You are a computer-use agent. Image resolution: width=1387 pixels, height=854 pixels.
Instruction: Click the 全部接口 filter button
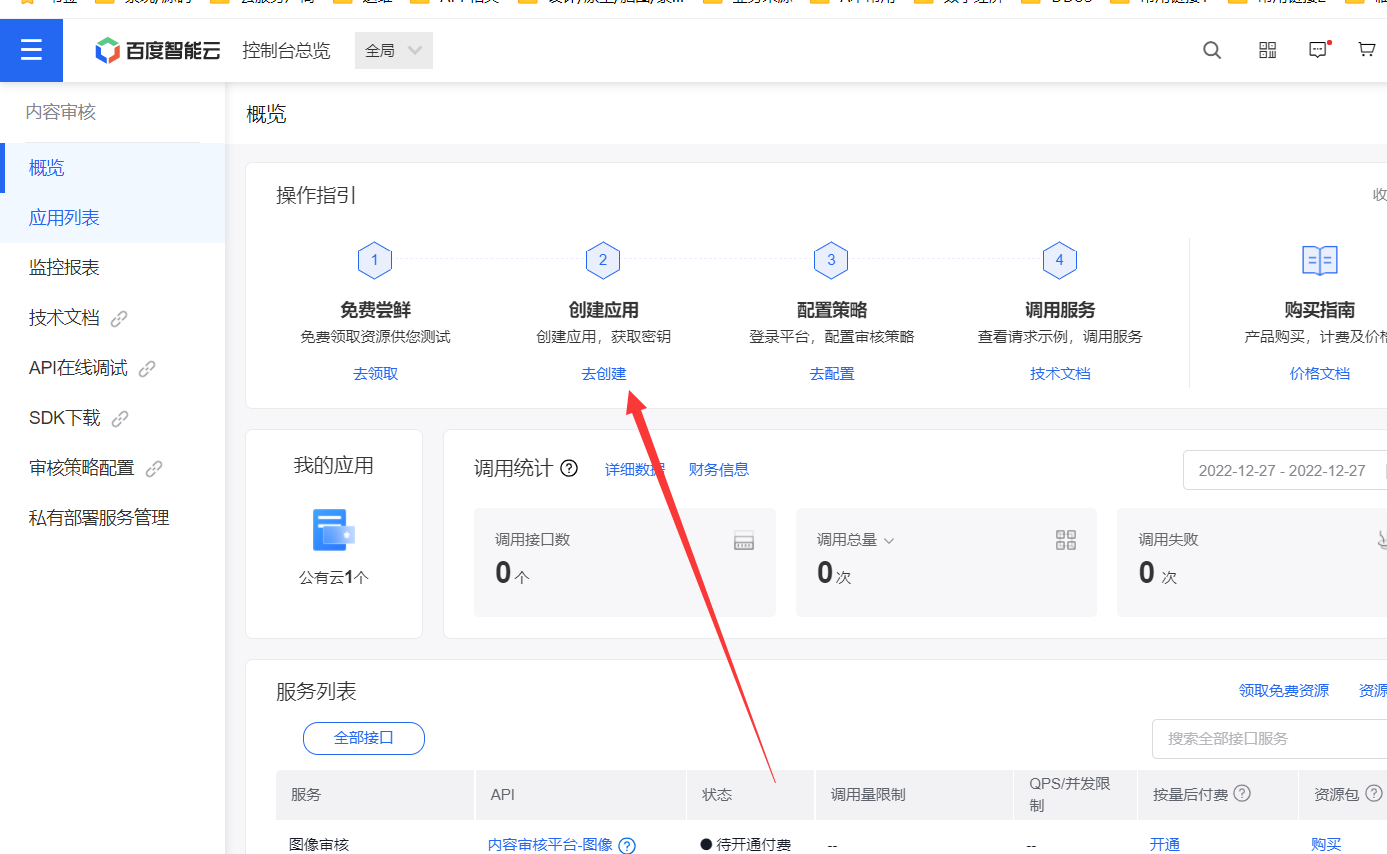tap(364, 738)
